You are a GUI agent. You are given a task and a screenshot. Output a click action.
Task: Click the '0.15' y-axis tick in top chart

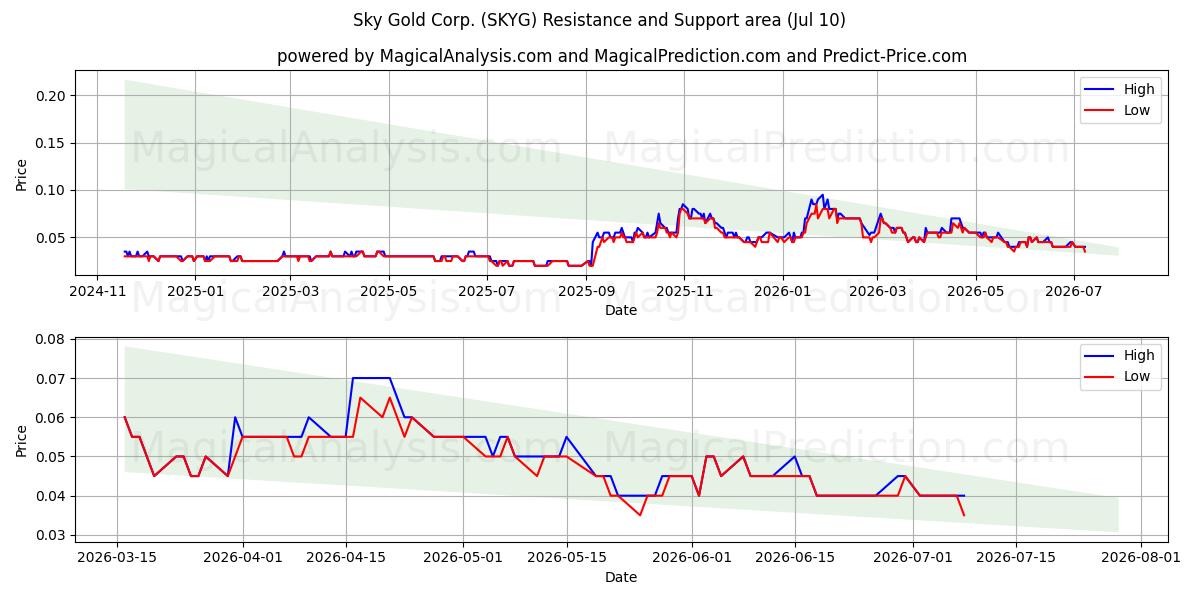(x=52, y=143)
